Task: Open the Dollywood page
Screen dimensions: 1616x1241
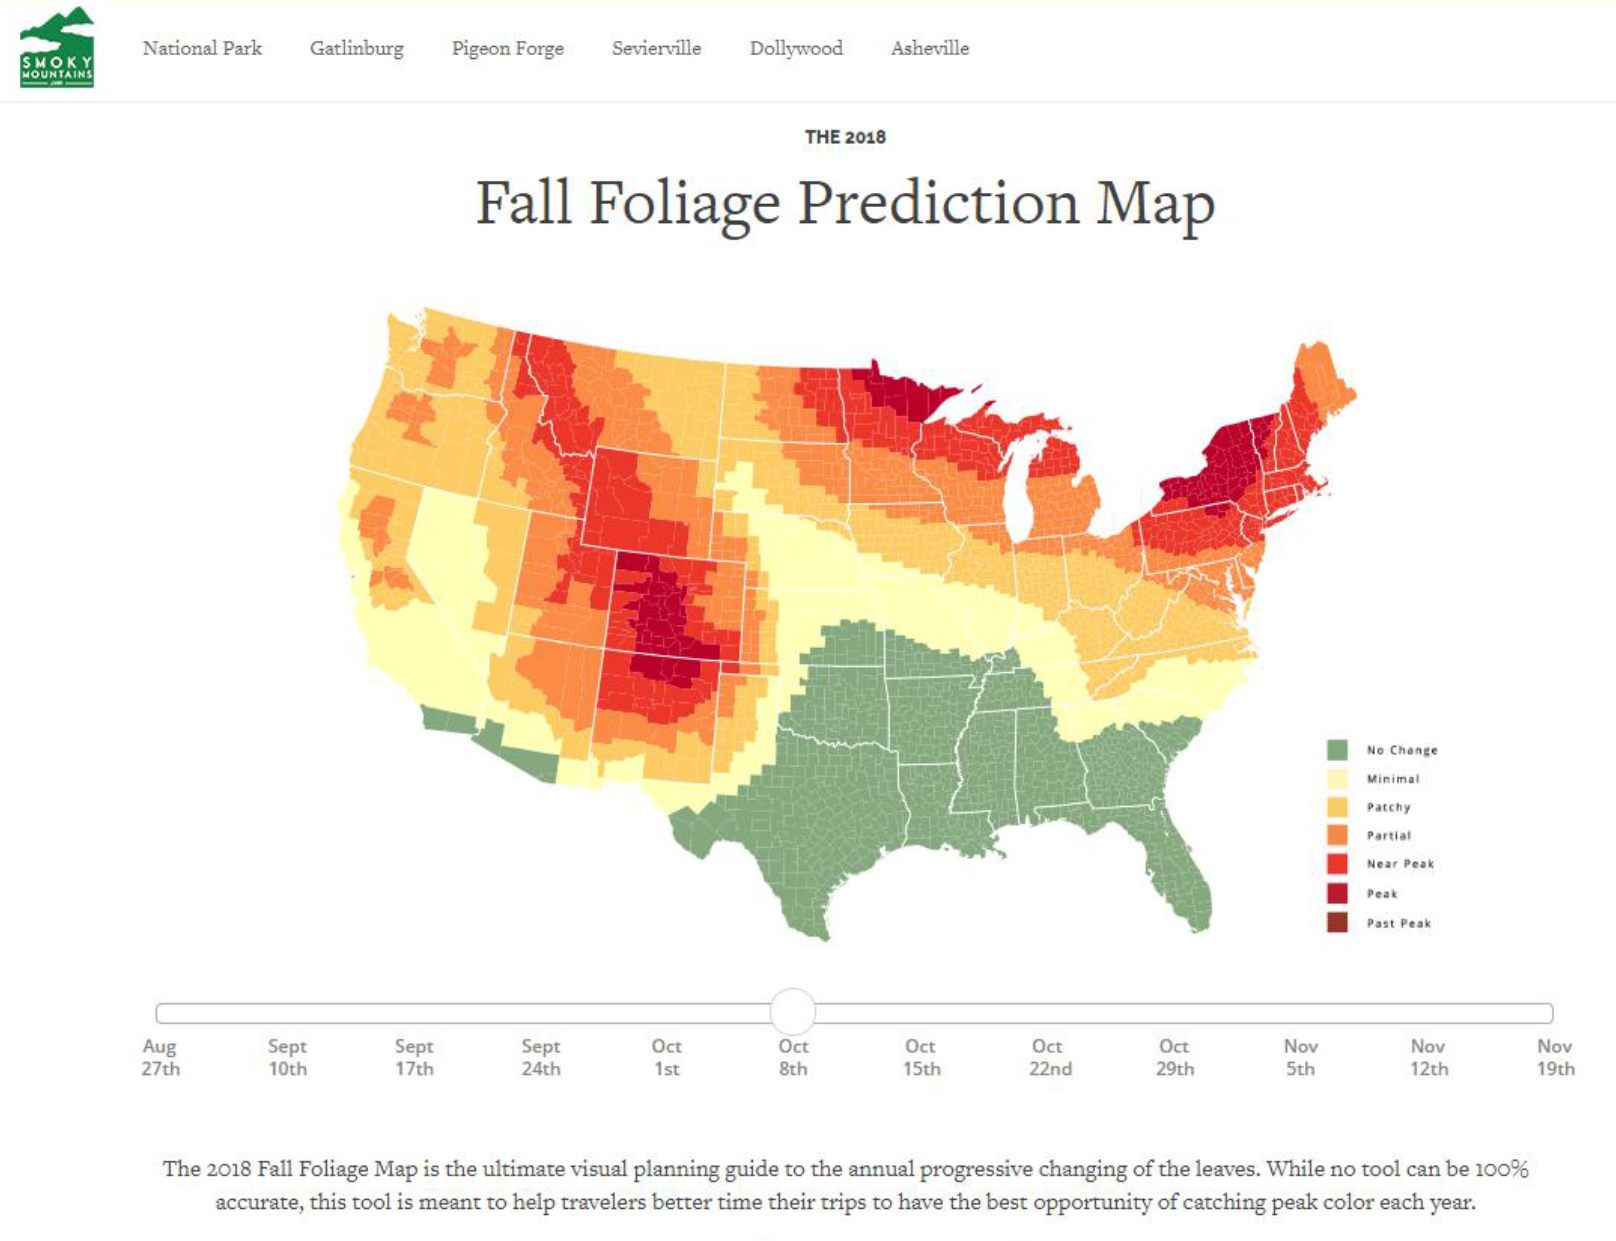Action: click(x=796, y=48)
